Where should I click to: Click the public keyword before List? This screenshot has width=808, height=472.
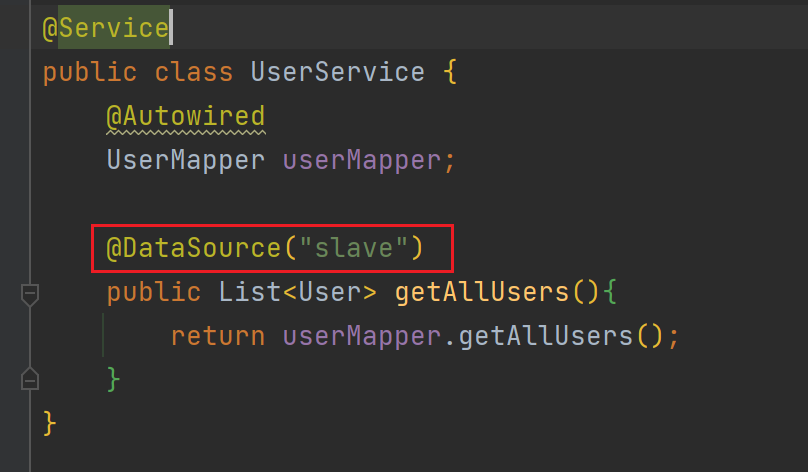click(x=153, y=292)
